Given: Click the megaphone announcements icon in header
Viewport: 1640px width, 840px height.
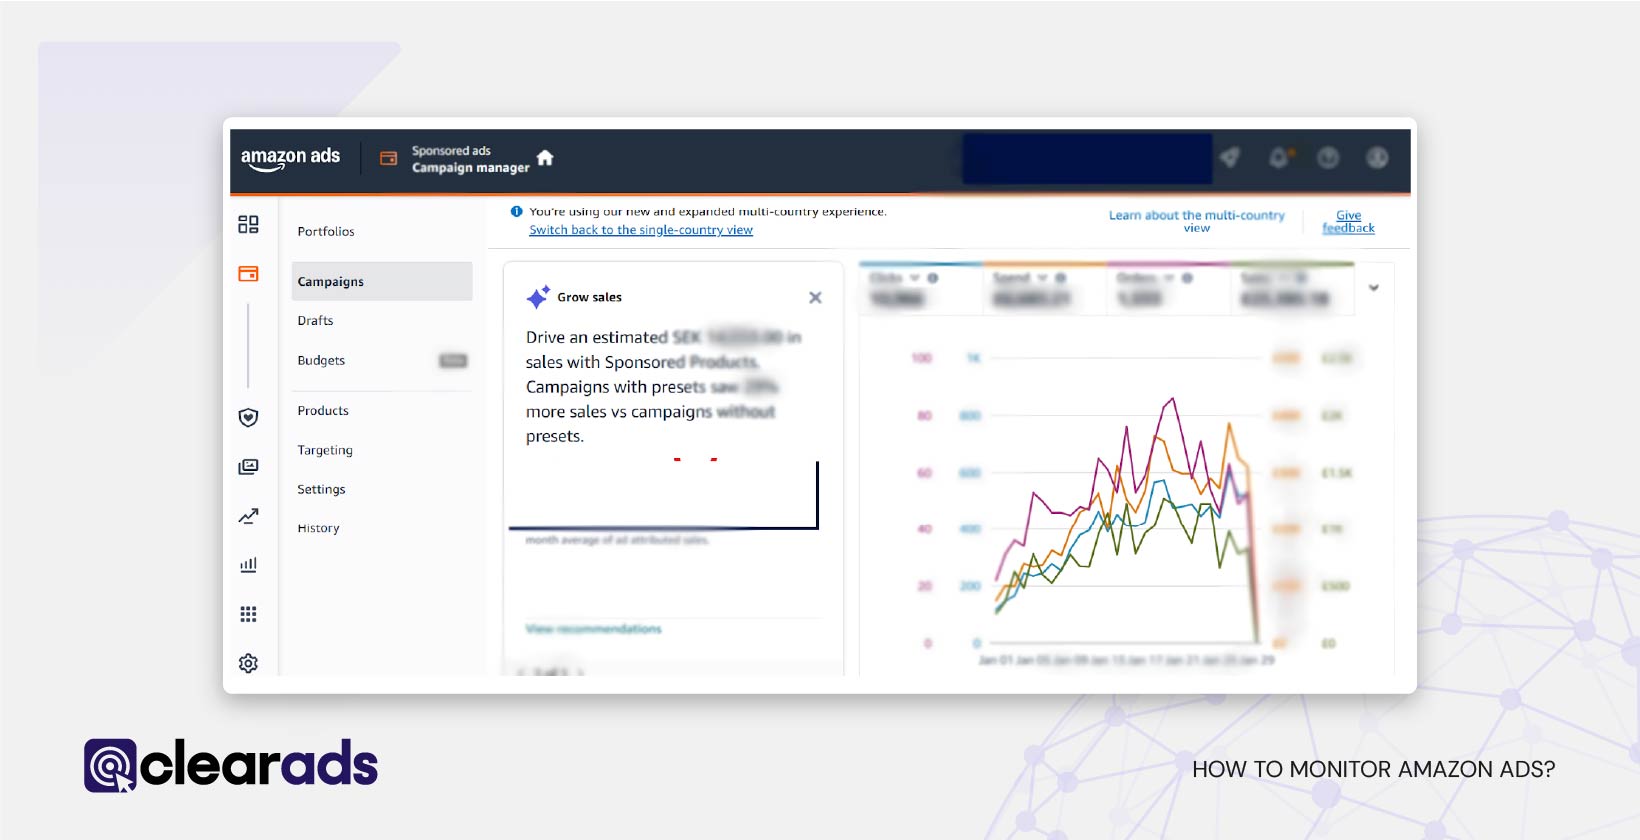Looking at the screenshot, I should [x=1230, y=157].
